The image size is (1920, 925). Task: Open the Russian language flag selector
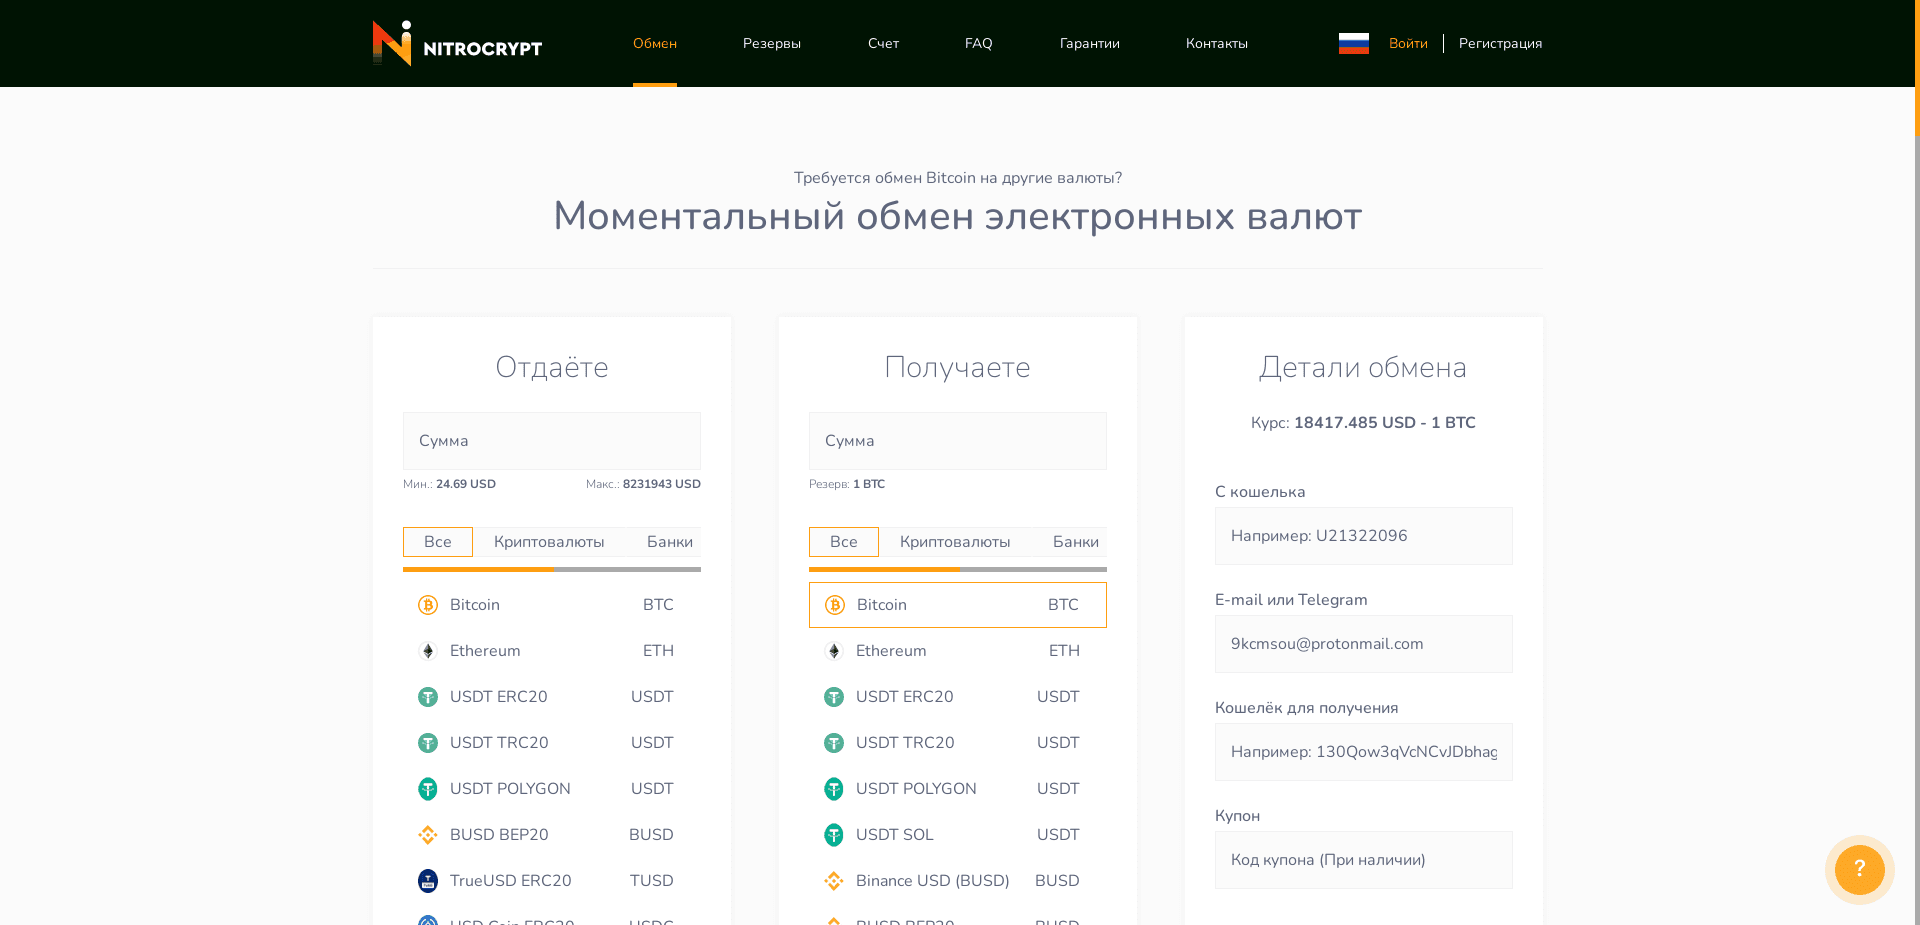click(x=1353, y=43)
